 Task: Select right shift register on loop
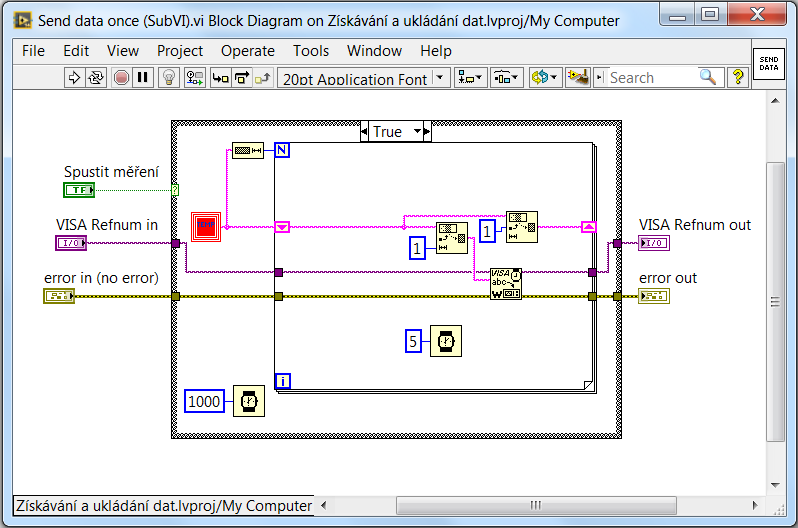pos(589,227)
